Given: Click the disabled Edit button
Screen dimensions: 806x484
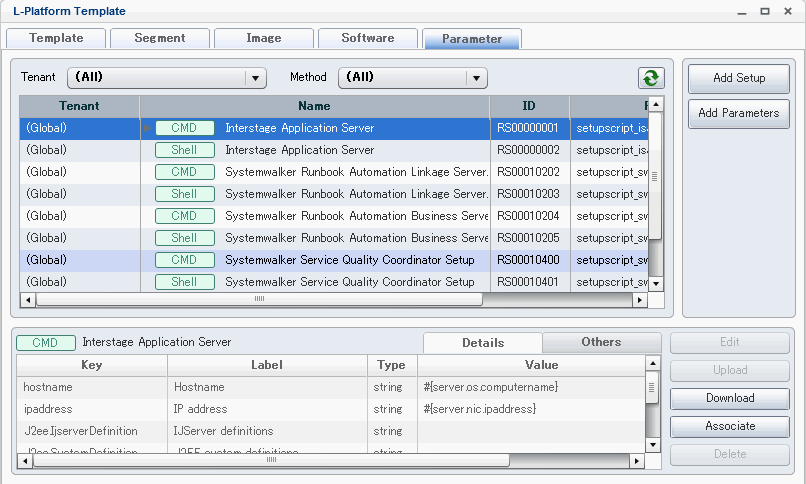Looking at the screenshot, I should point(730,342).
